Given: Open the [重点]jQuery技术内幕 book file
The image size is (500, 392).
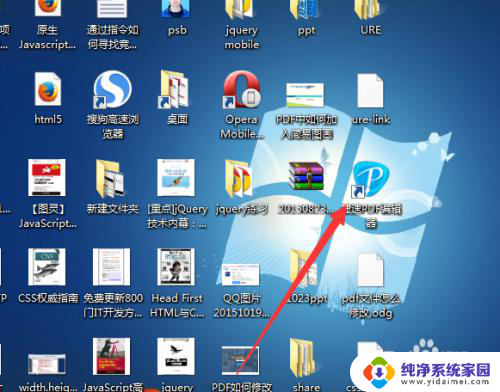Looking at the screenshot, I should pyautogui.click(x=176, y=177).
